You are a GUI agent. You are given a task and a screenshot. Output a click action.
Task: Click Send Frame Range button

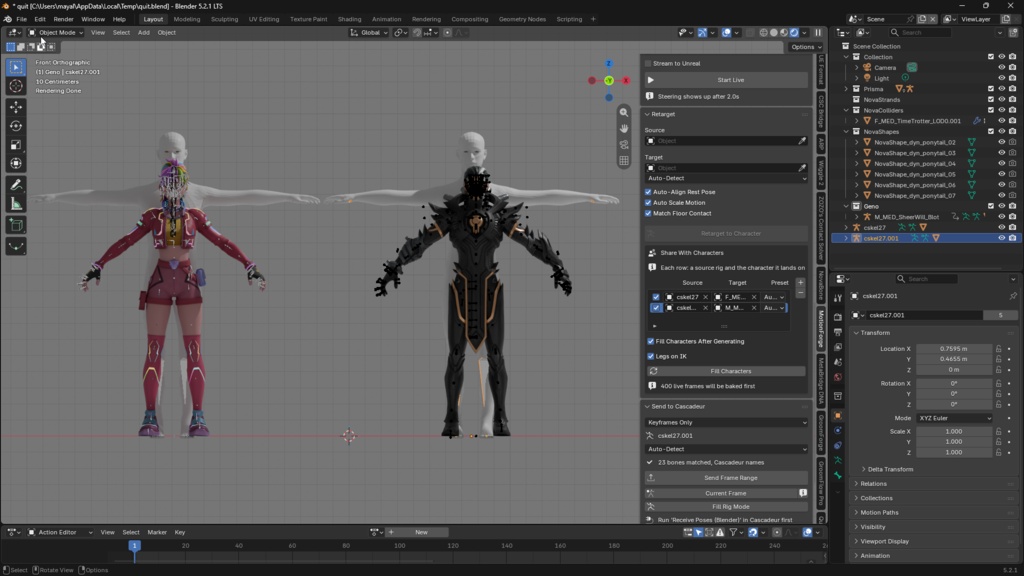click(726, 477)
